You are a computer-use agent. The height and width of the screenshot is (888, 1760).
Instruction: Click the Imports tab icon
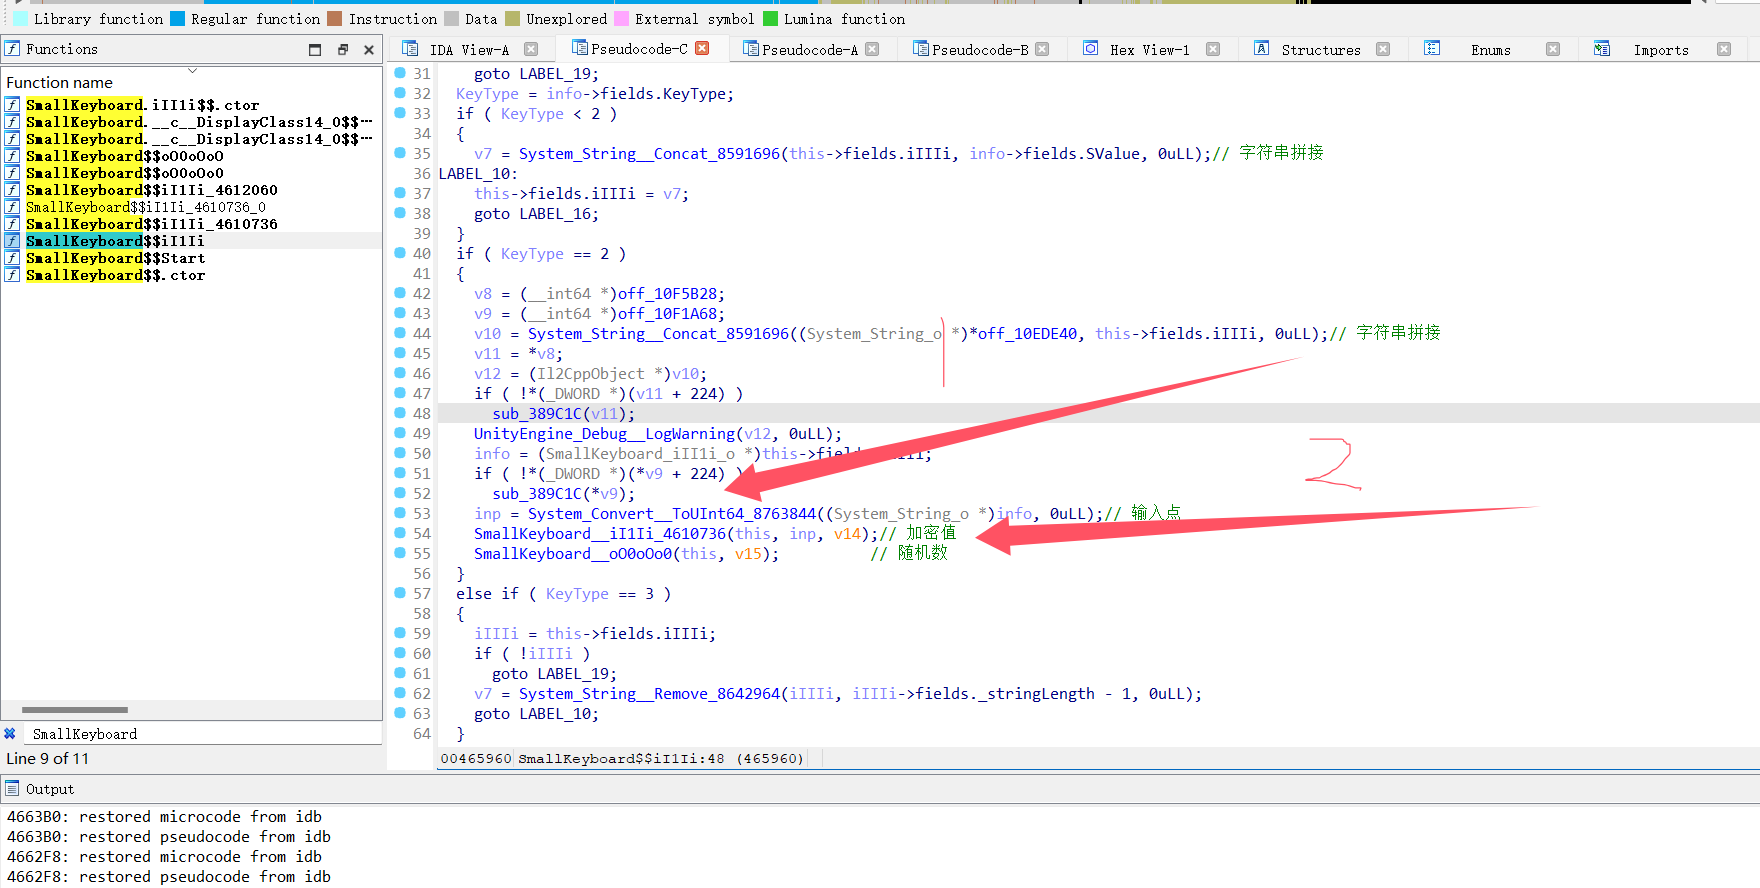click(x=1602, y=49)
